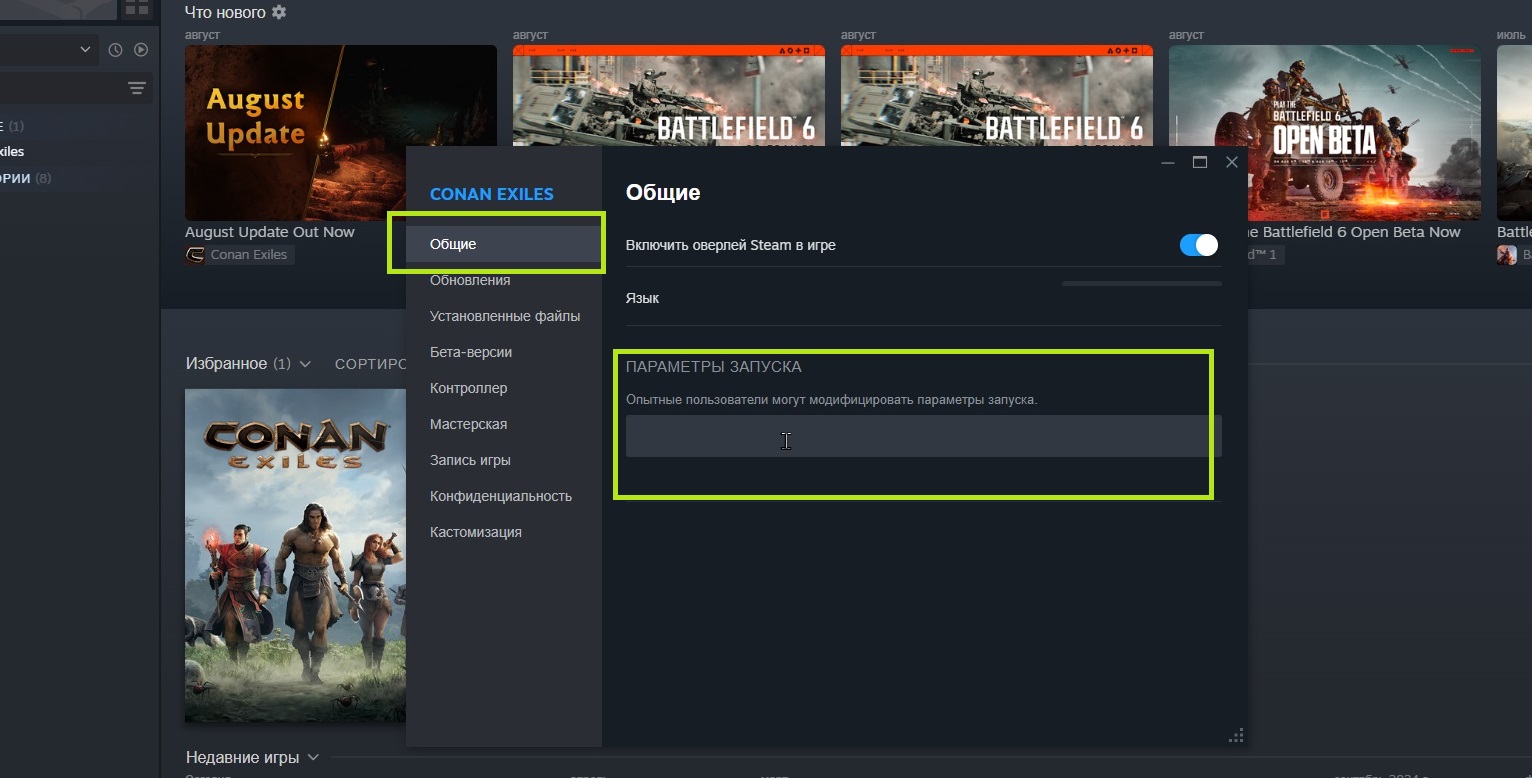Open the Кастомизация tab
Viewport: 1532px width, 778px height.
click(504, 532)
